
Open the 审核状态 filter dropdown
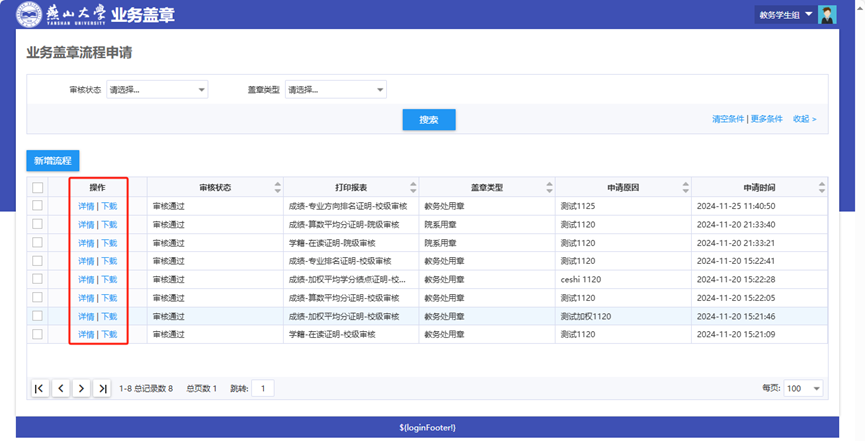[x=157, y=90]
